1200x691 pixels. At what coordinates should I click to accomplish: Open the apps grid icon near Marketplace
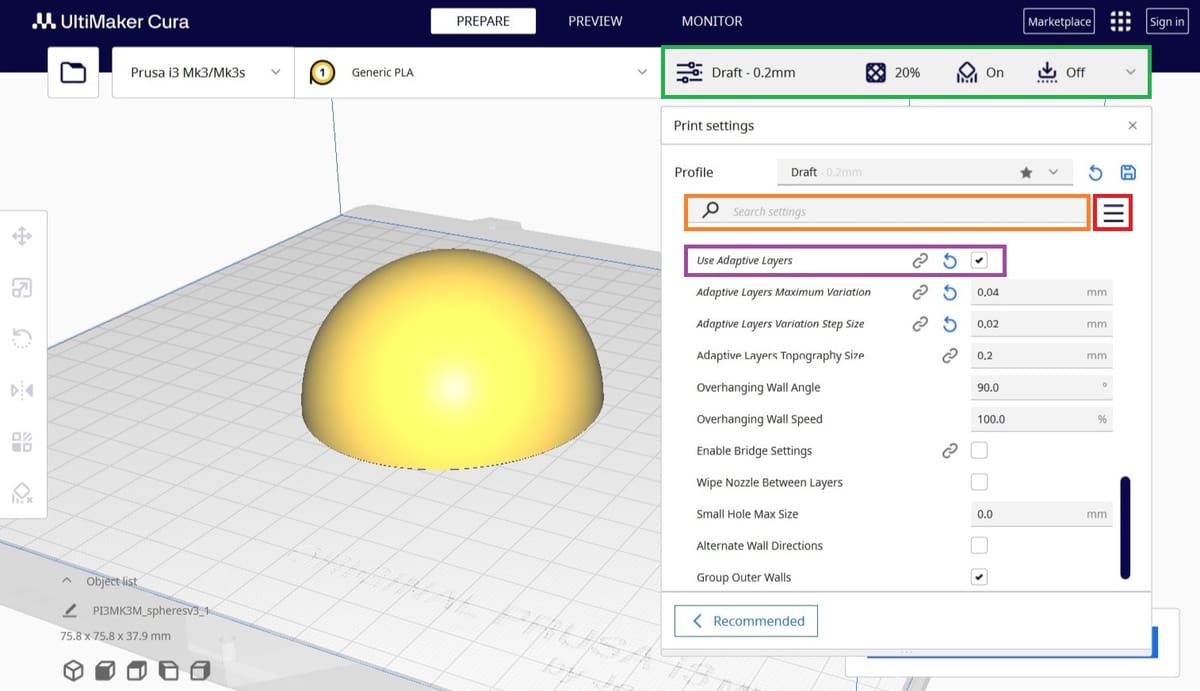pyautogui.click(x=1120, y=21)
